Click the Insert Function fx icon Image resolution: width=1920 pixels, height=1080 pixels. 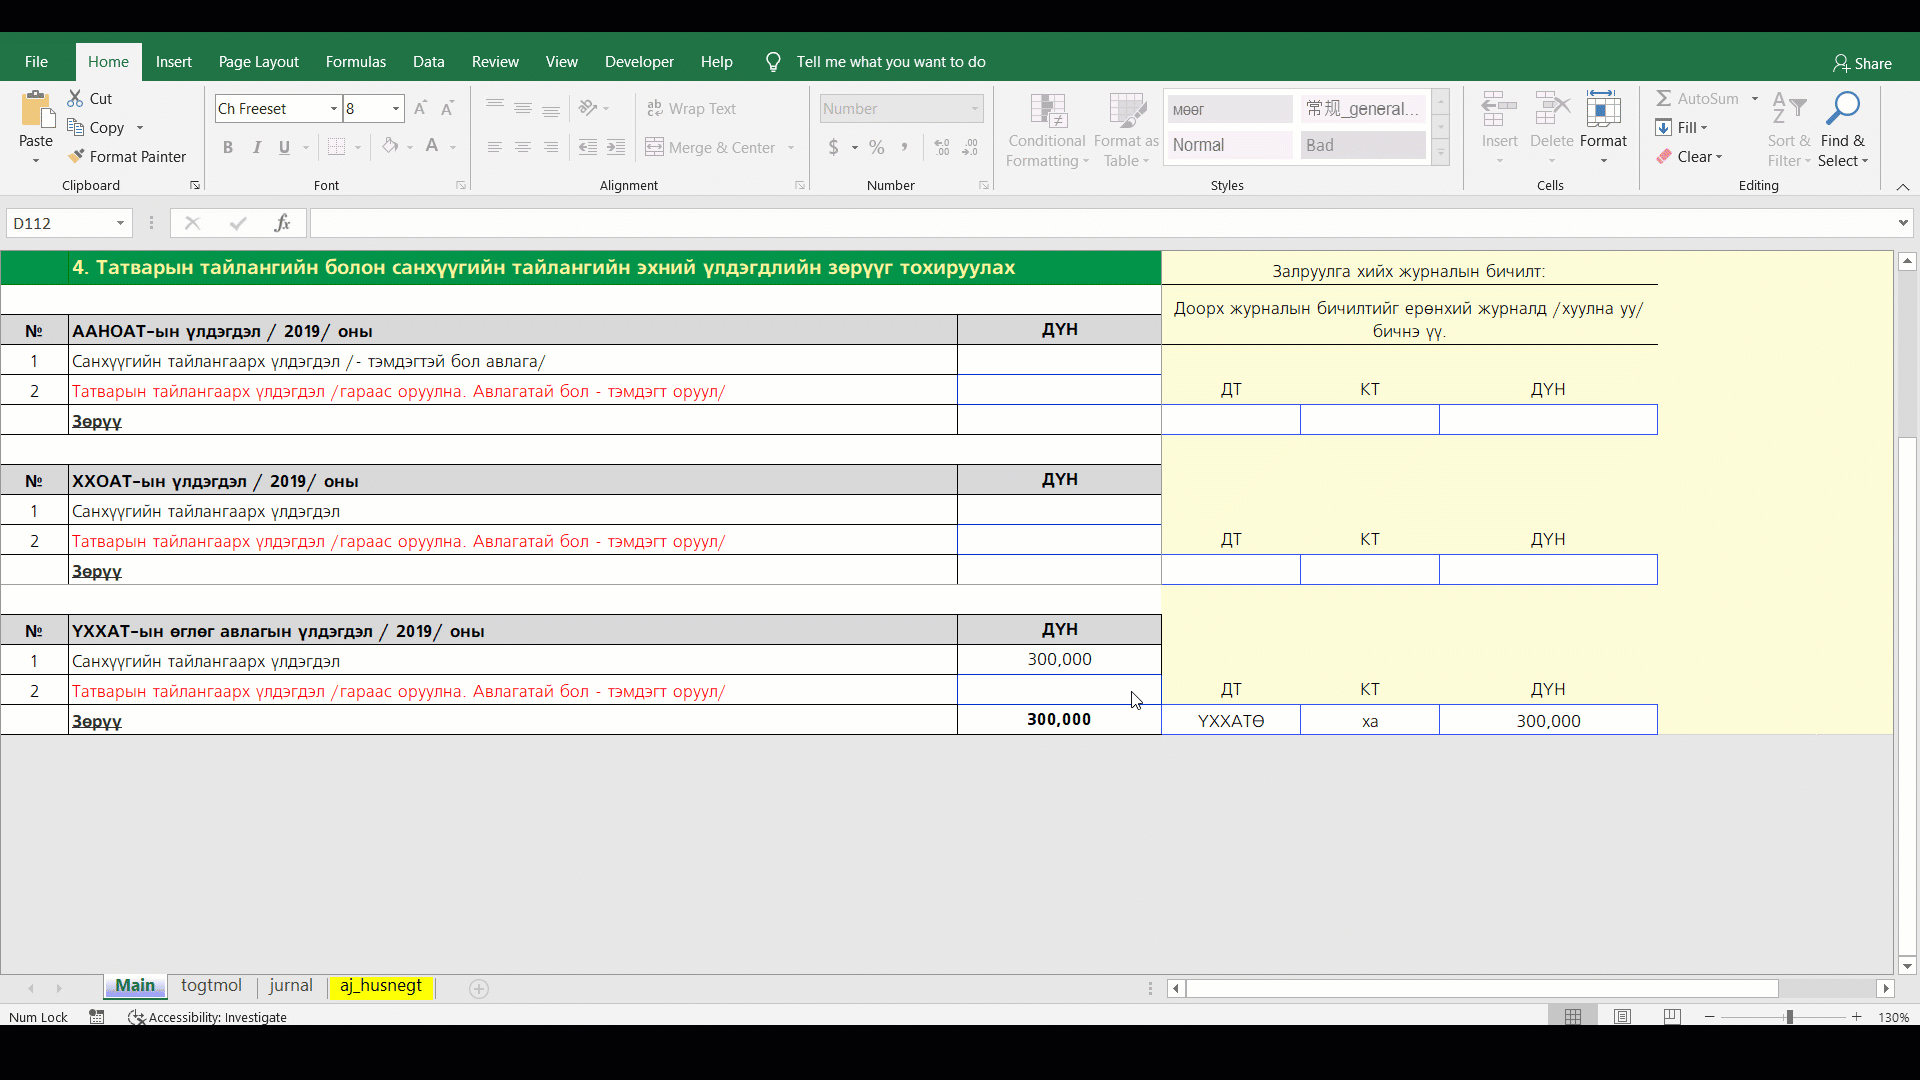282,223
